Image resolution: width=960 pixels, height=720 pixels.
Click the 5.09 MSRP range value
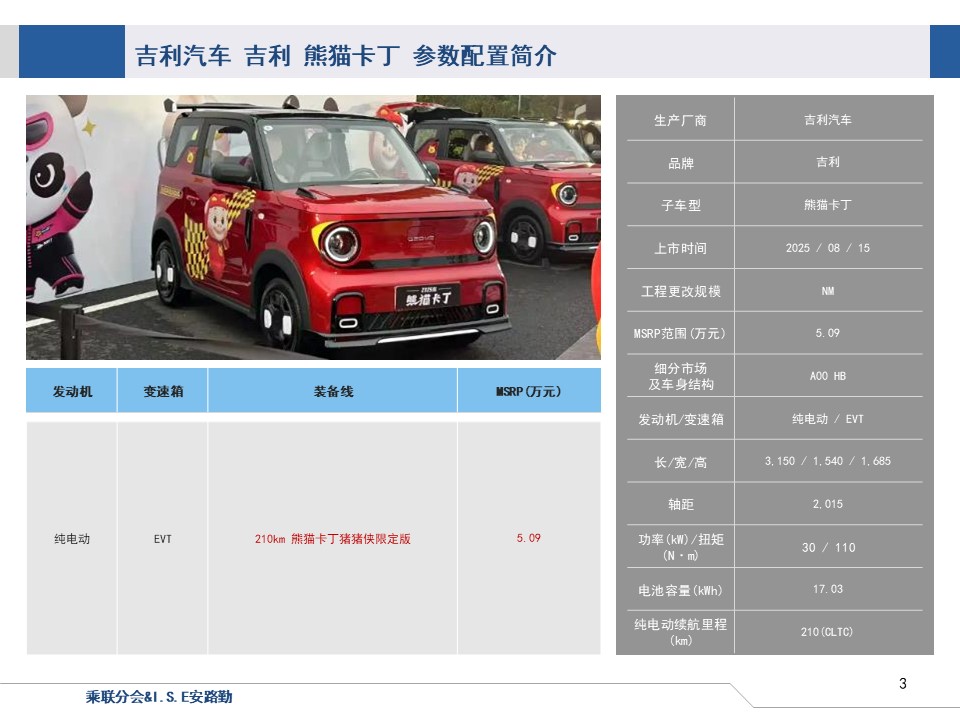(828, 333)
